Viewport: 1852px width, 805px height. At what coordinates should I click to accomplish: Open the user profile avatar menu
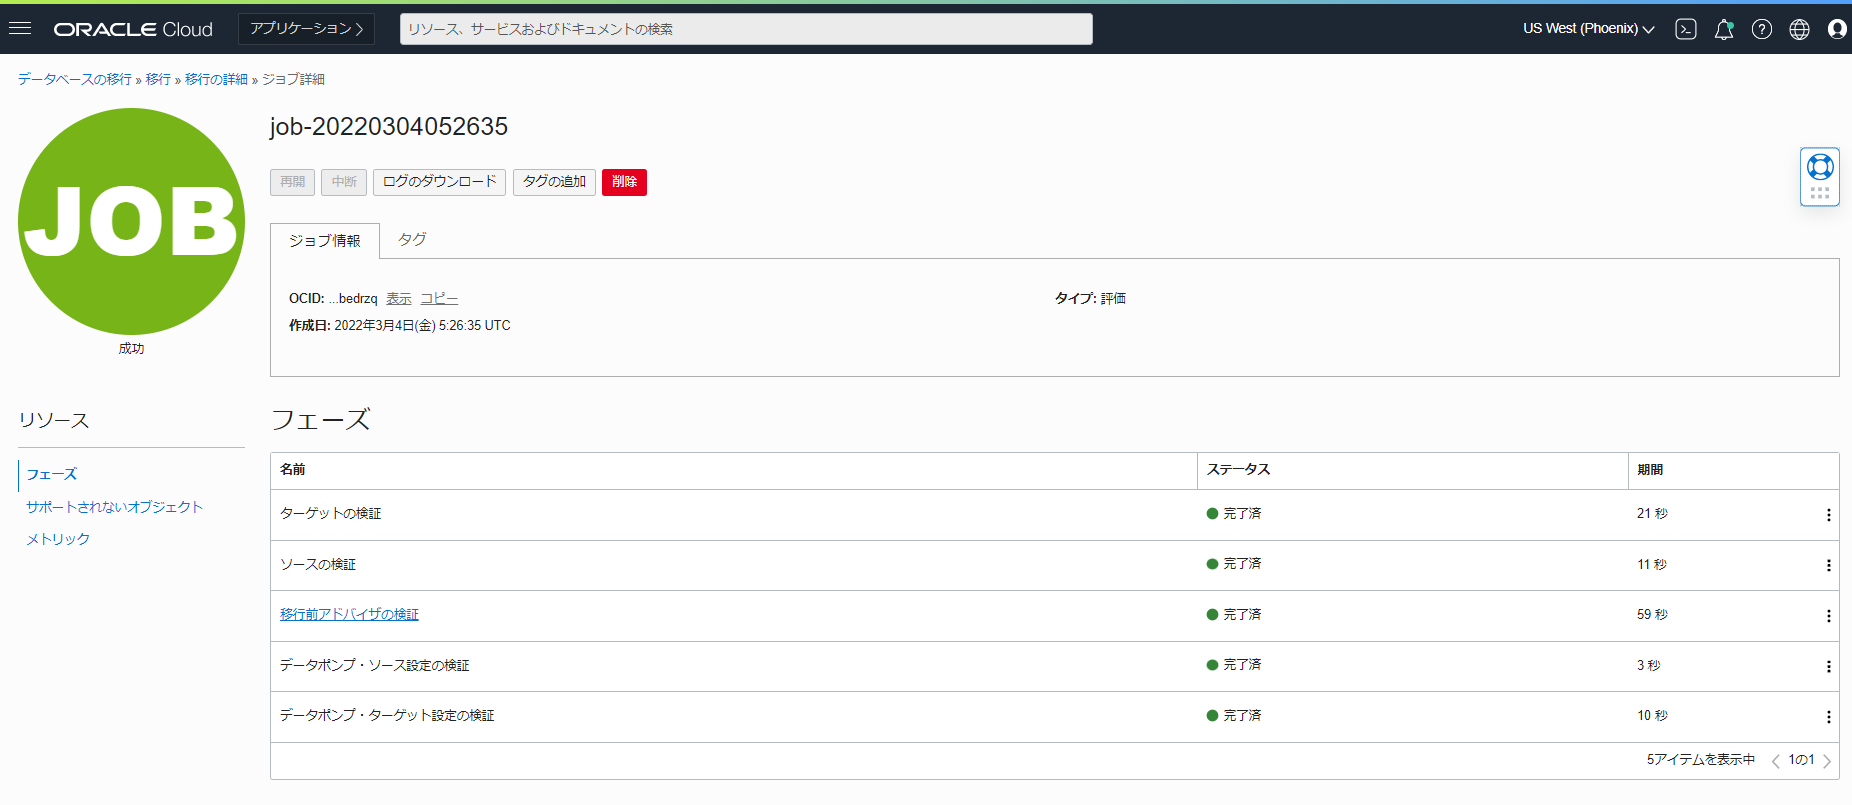click(1837, 29)
